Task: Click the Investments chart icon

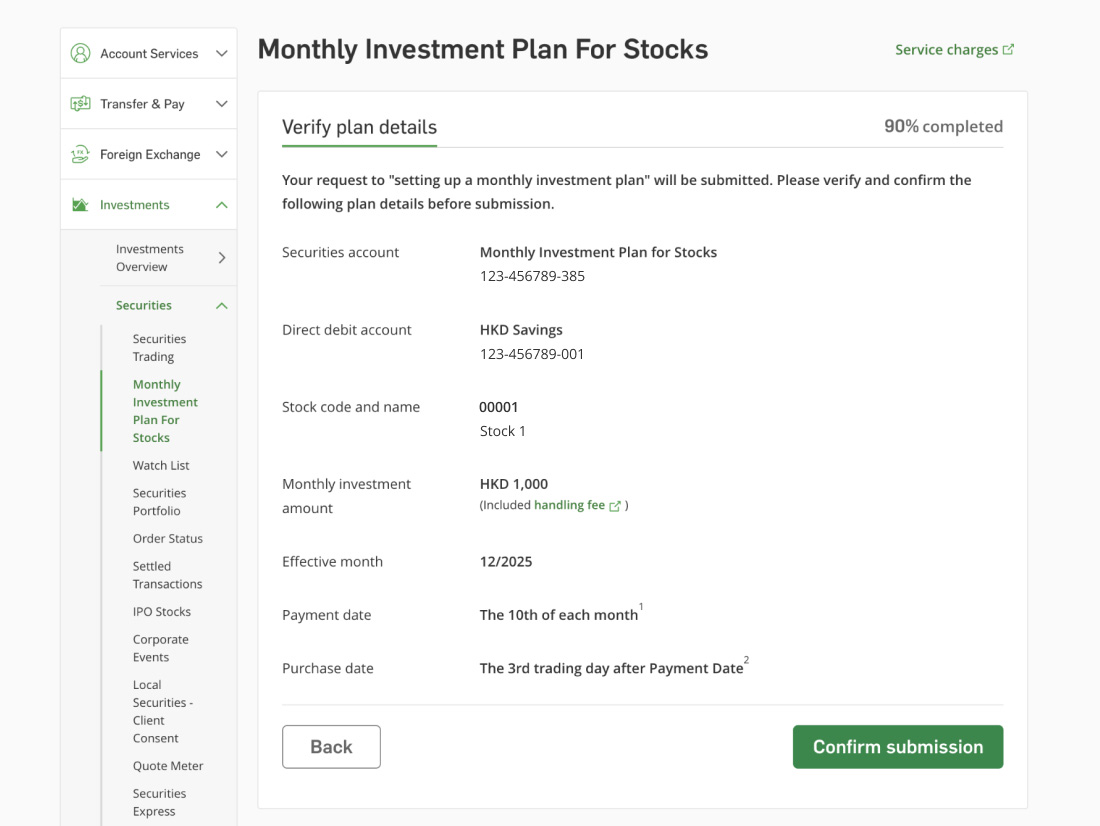Action: [81, 205]
